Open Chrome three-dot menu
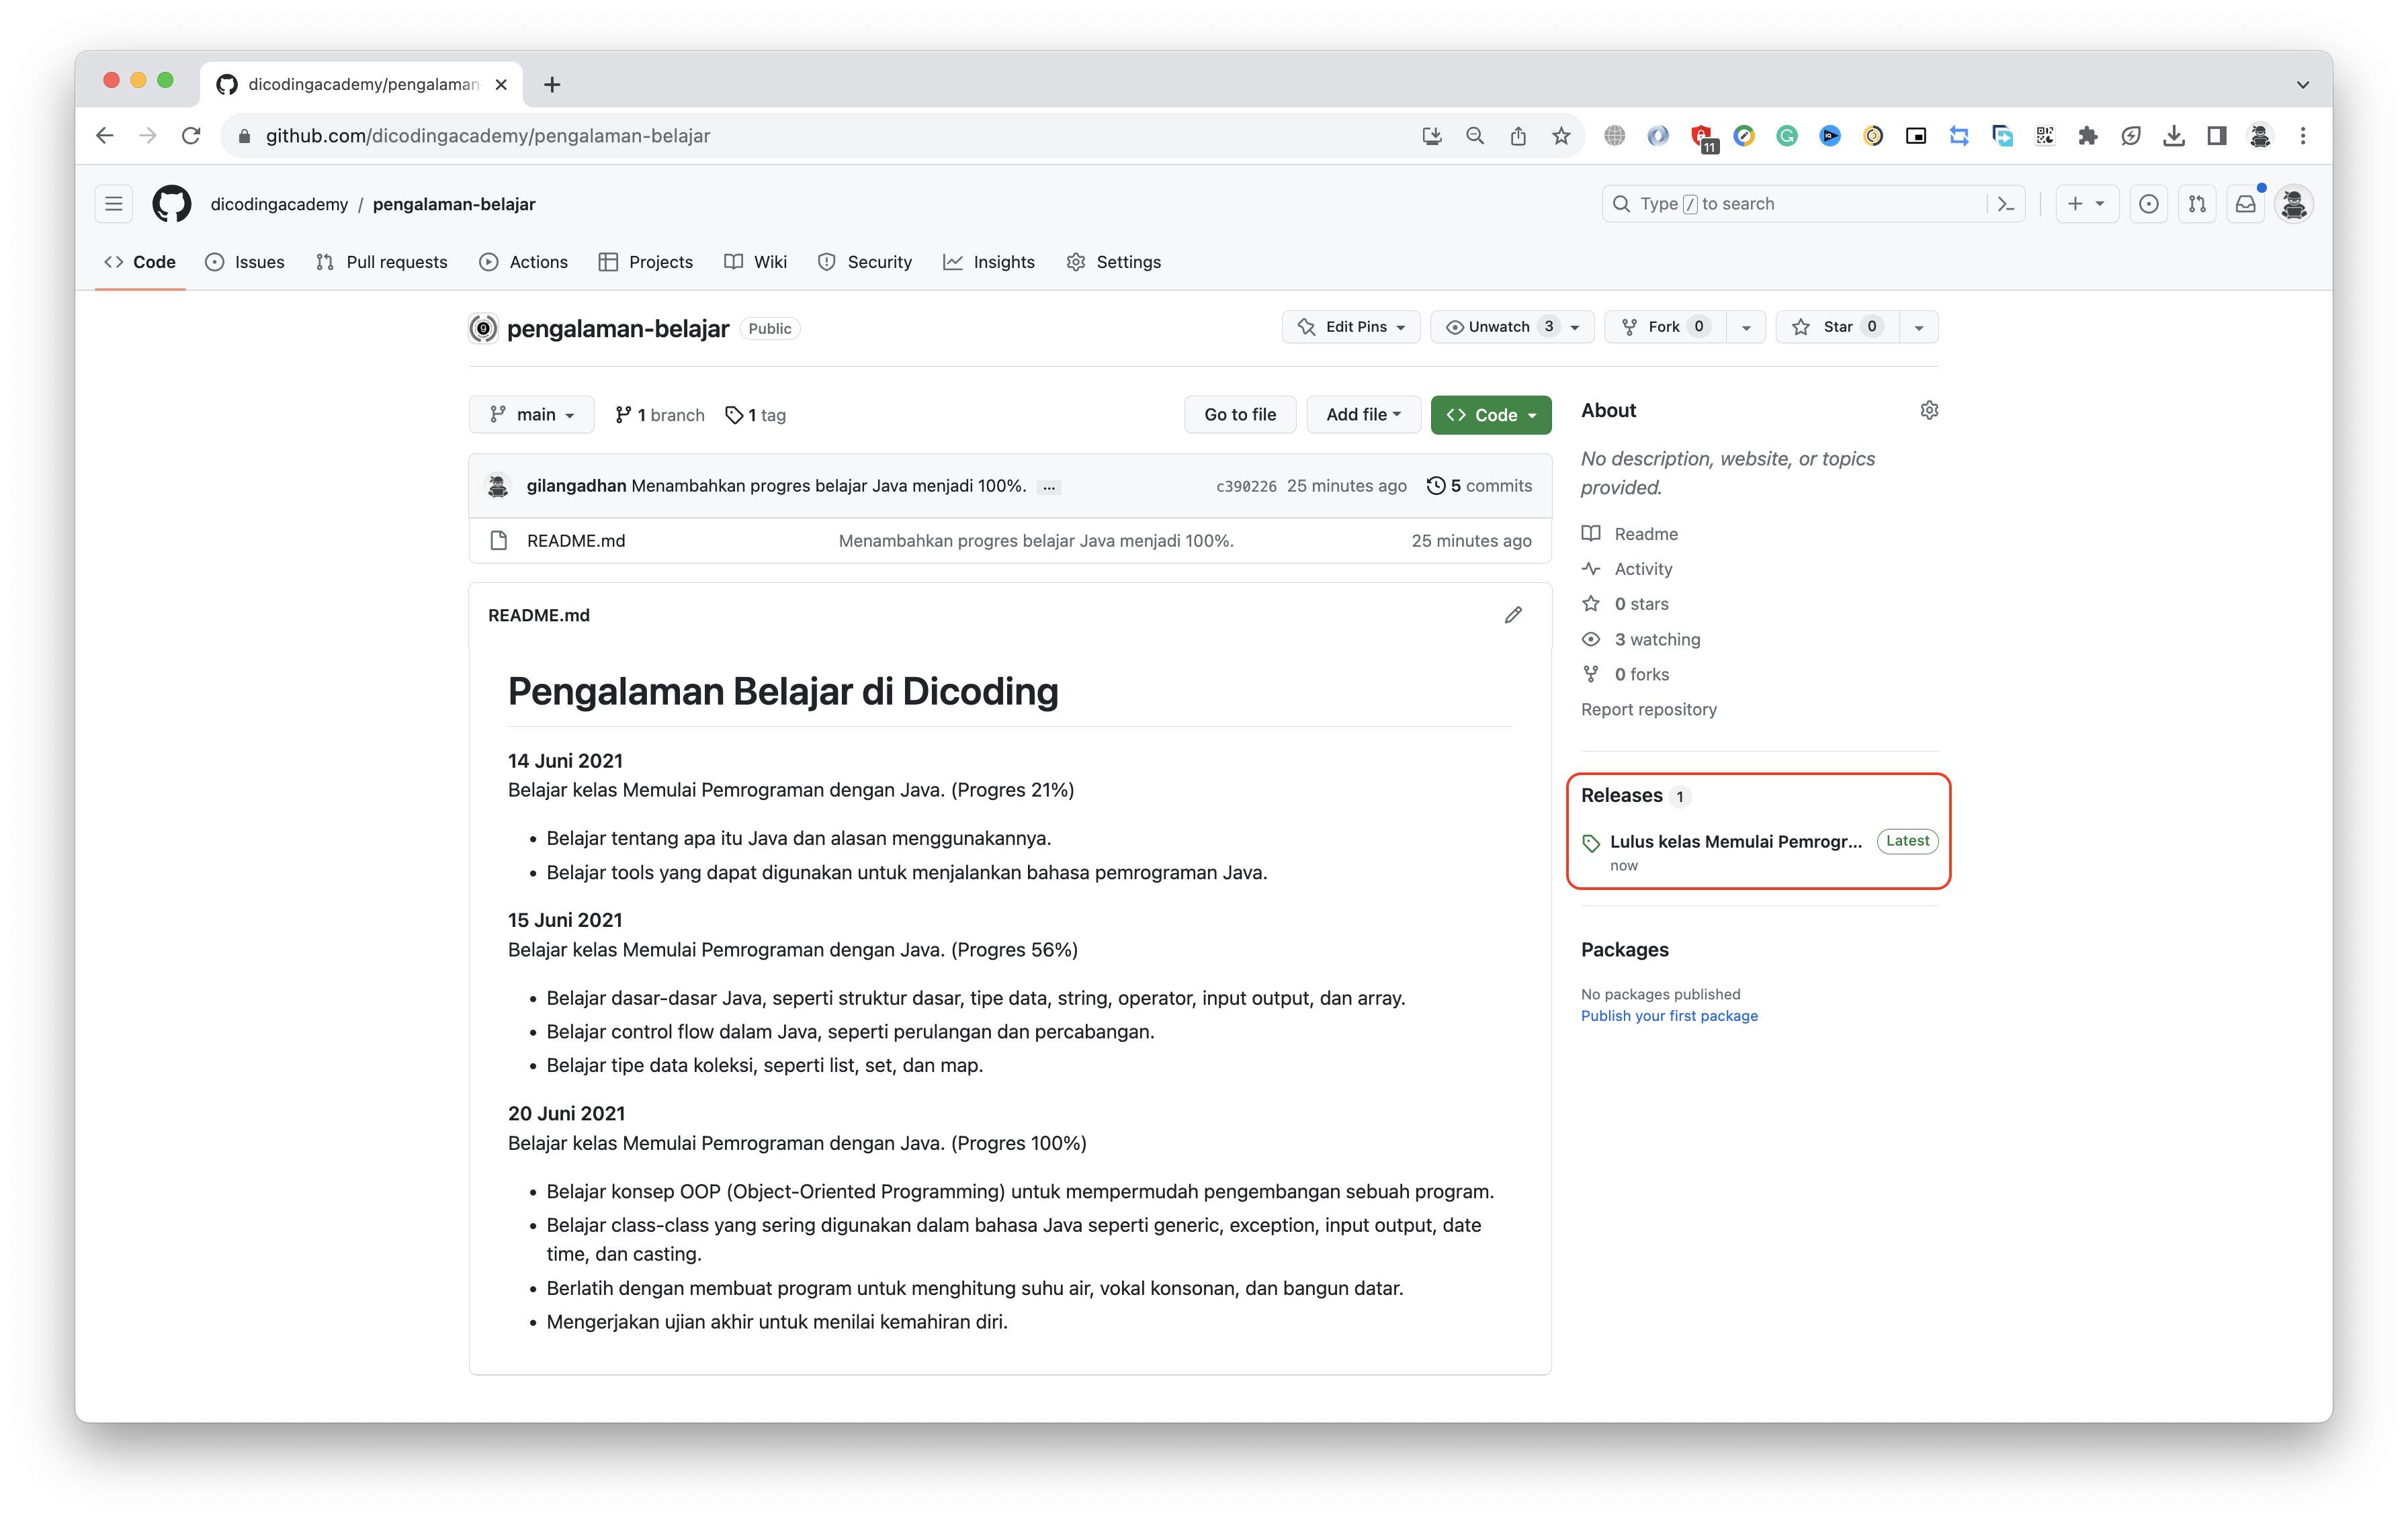 [2303, 136]
